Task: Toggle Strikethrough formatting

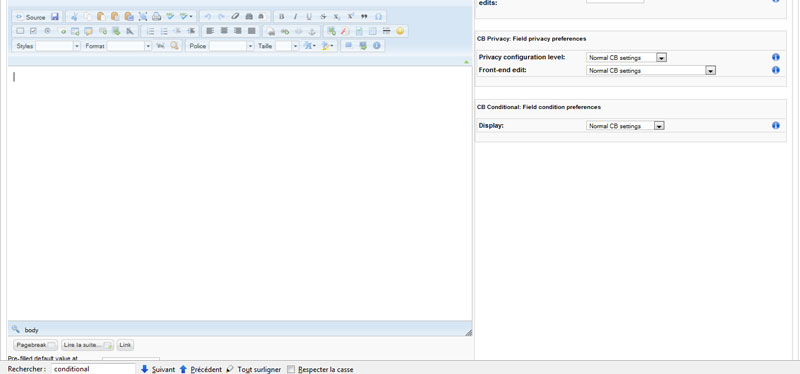Action: tap(323, 17)
